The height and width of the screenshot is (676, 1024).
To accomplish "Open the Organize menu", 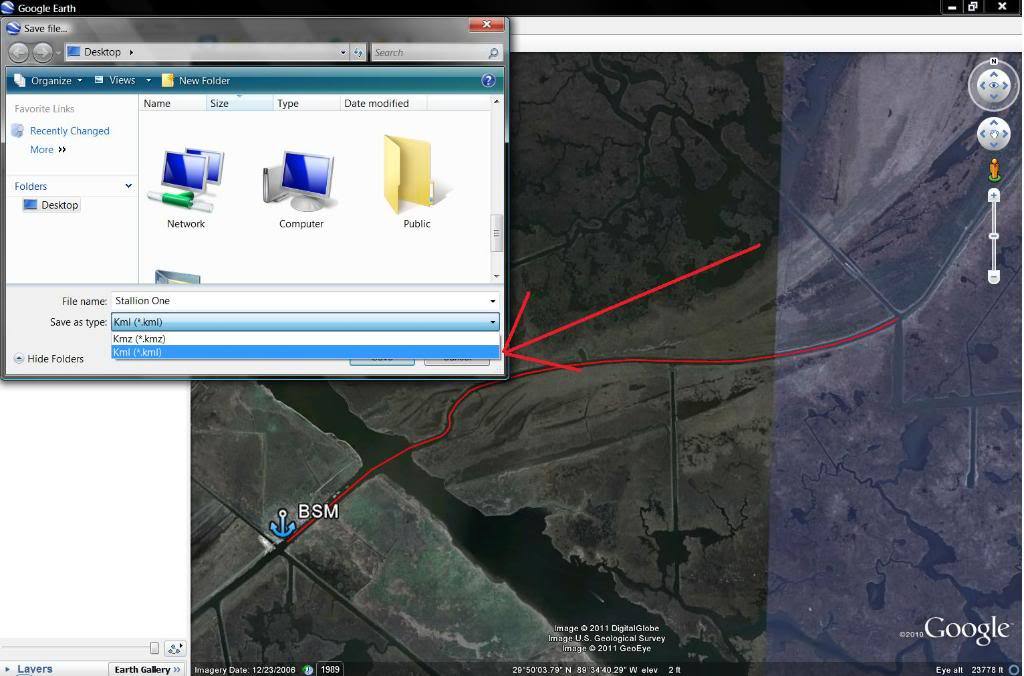I will (x=48, y=80).
